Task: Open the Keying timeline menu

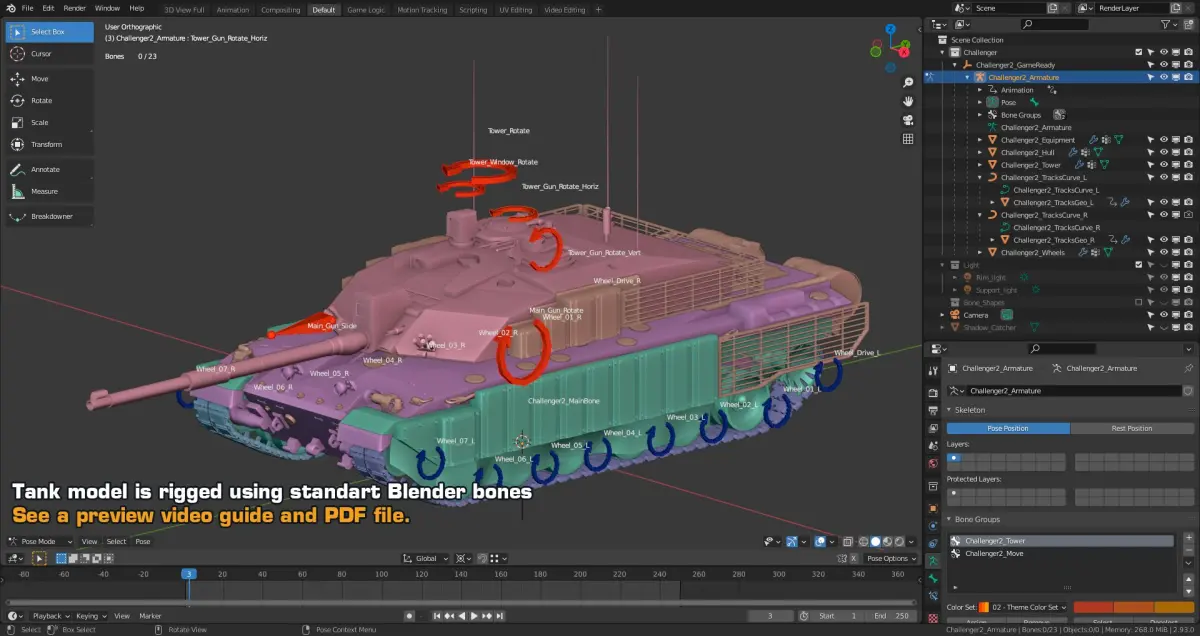Action: point(90,616)
